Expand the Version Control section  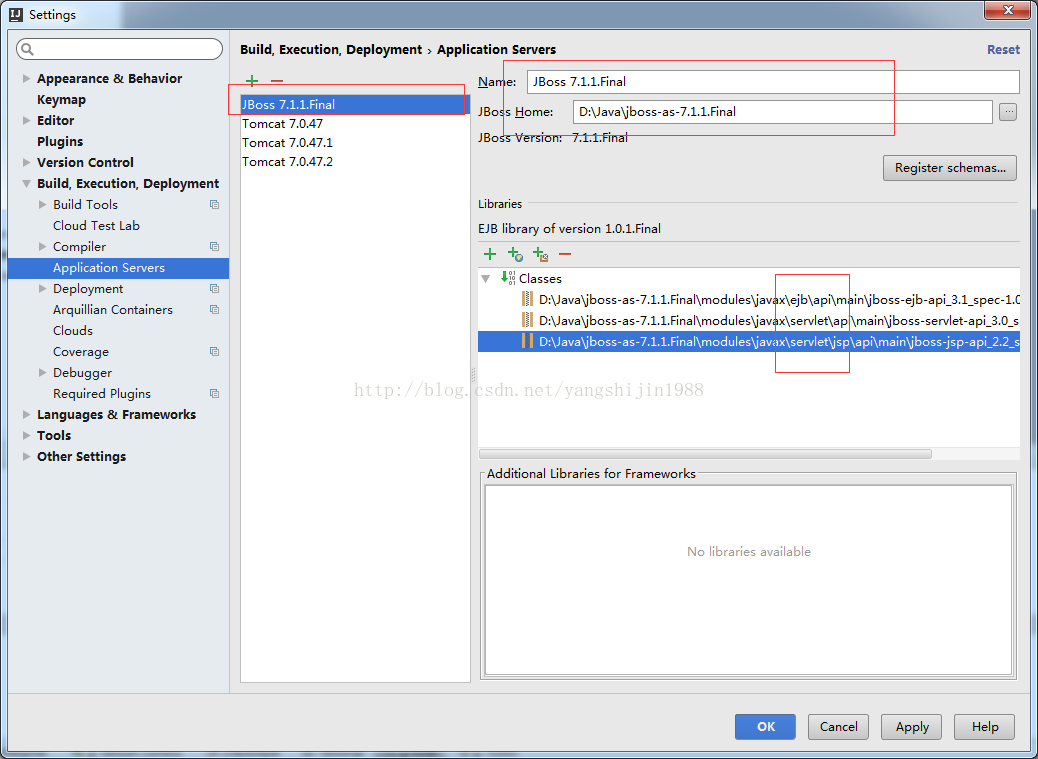coord(26,162)
